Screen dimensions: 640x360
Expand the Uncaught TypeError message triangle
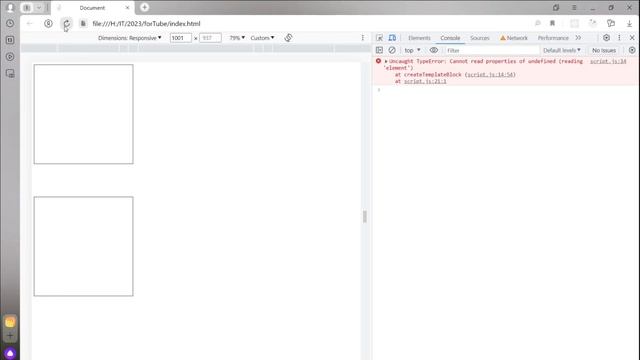[386, 61]
